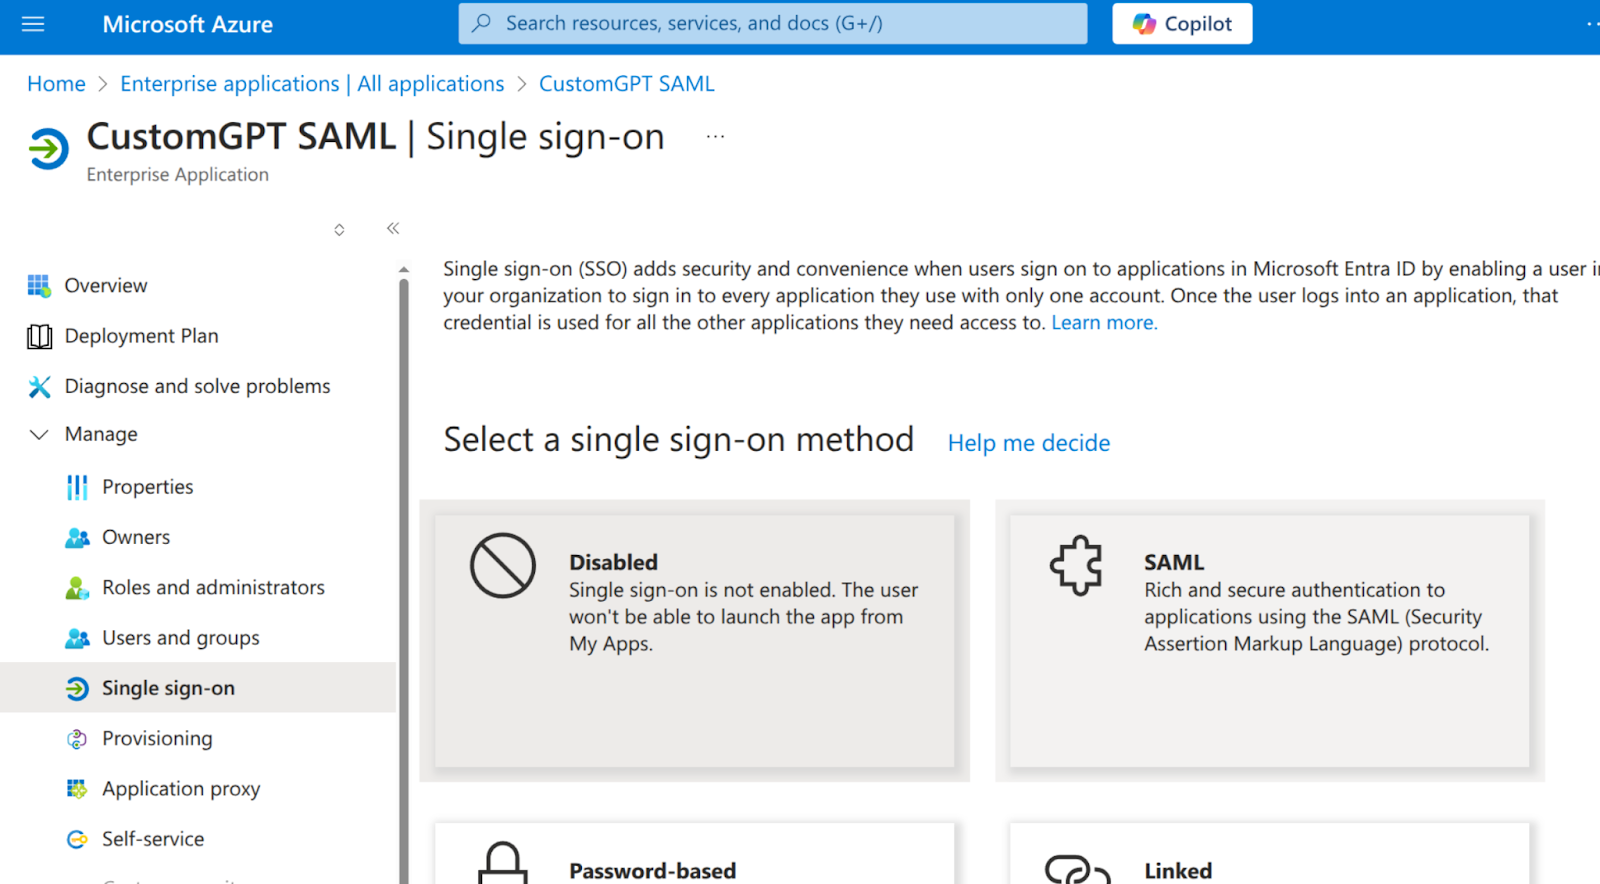Click the Password-based padlock icon
The height and width of the screenshot is (884, 1600).
[503, 863]
